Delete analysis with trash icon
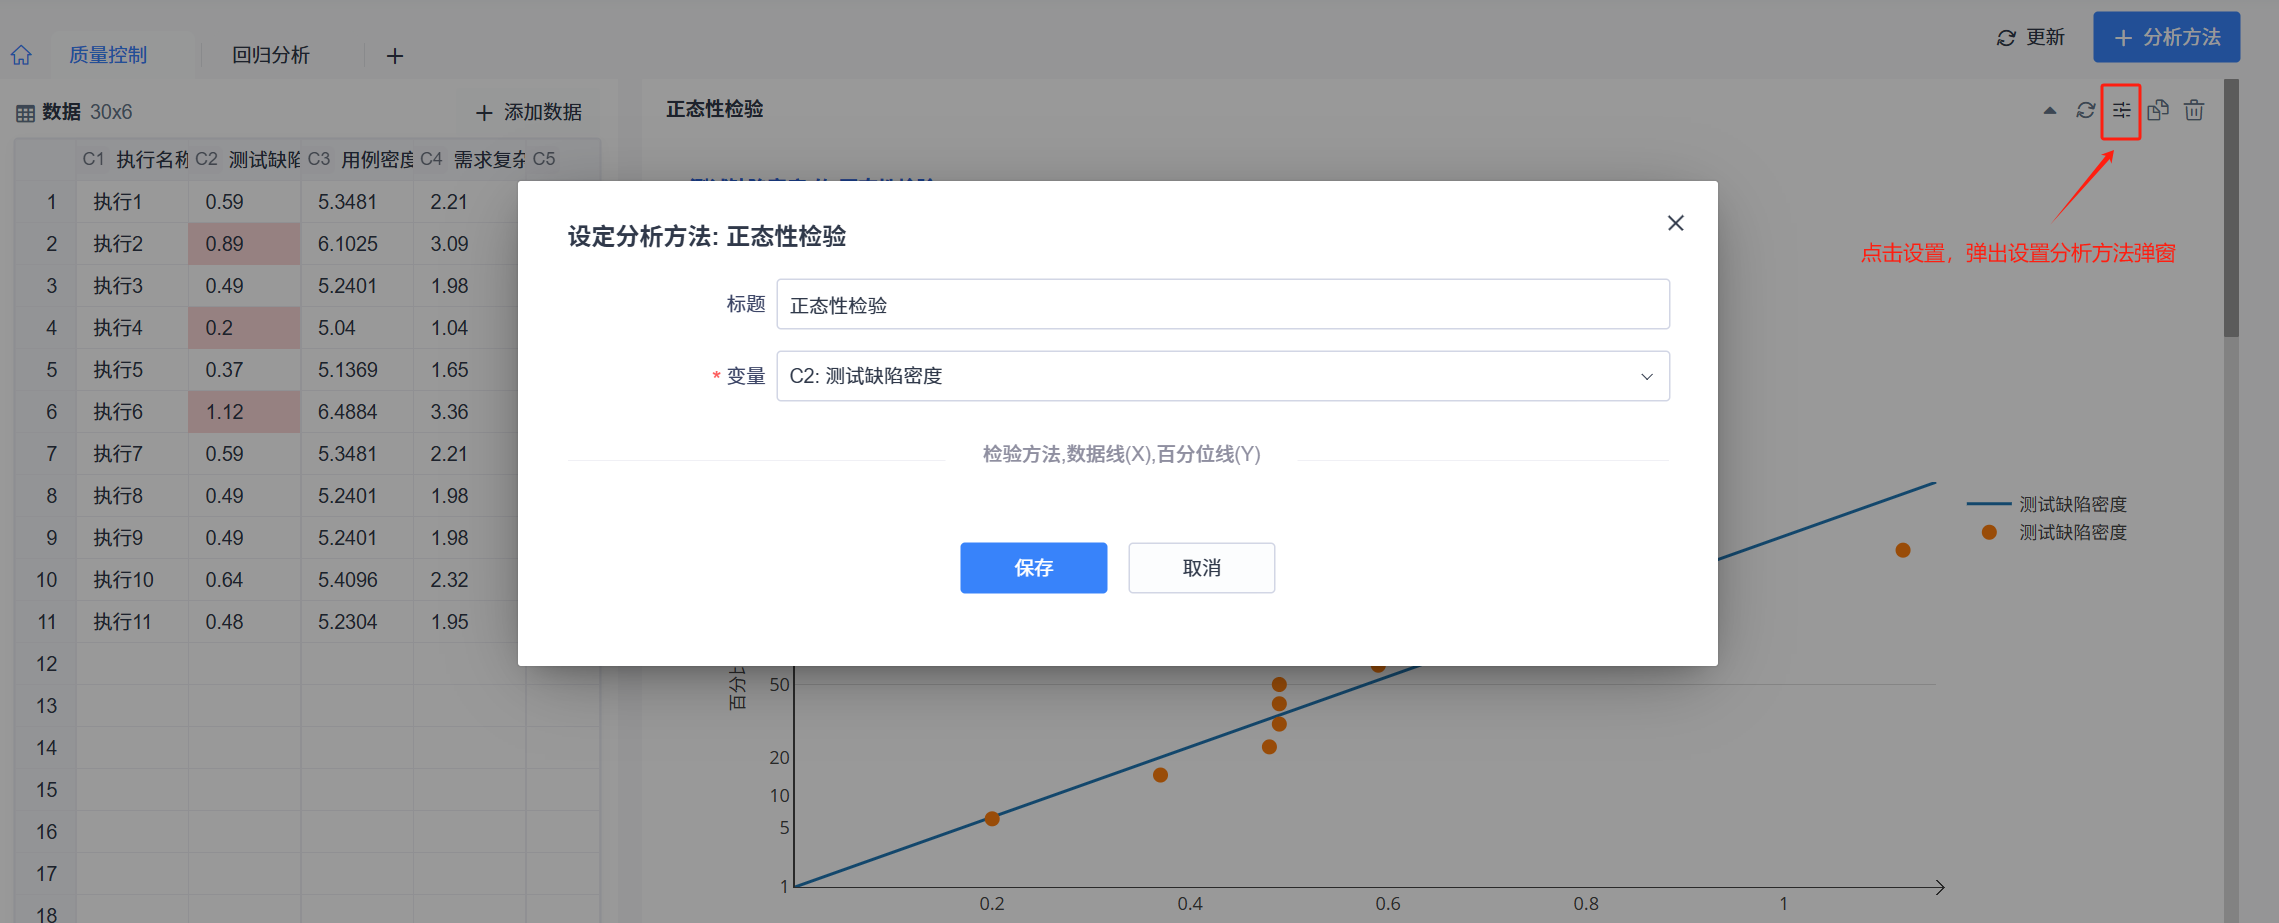This screenshot has height=923, width=2279. [2194, 111]
